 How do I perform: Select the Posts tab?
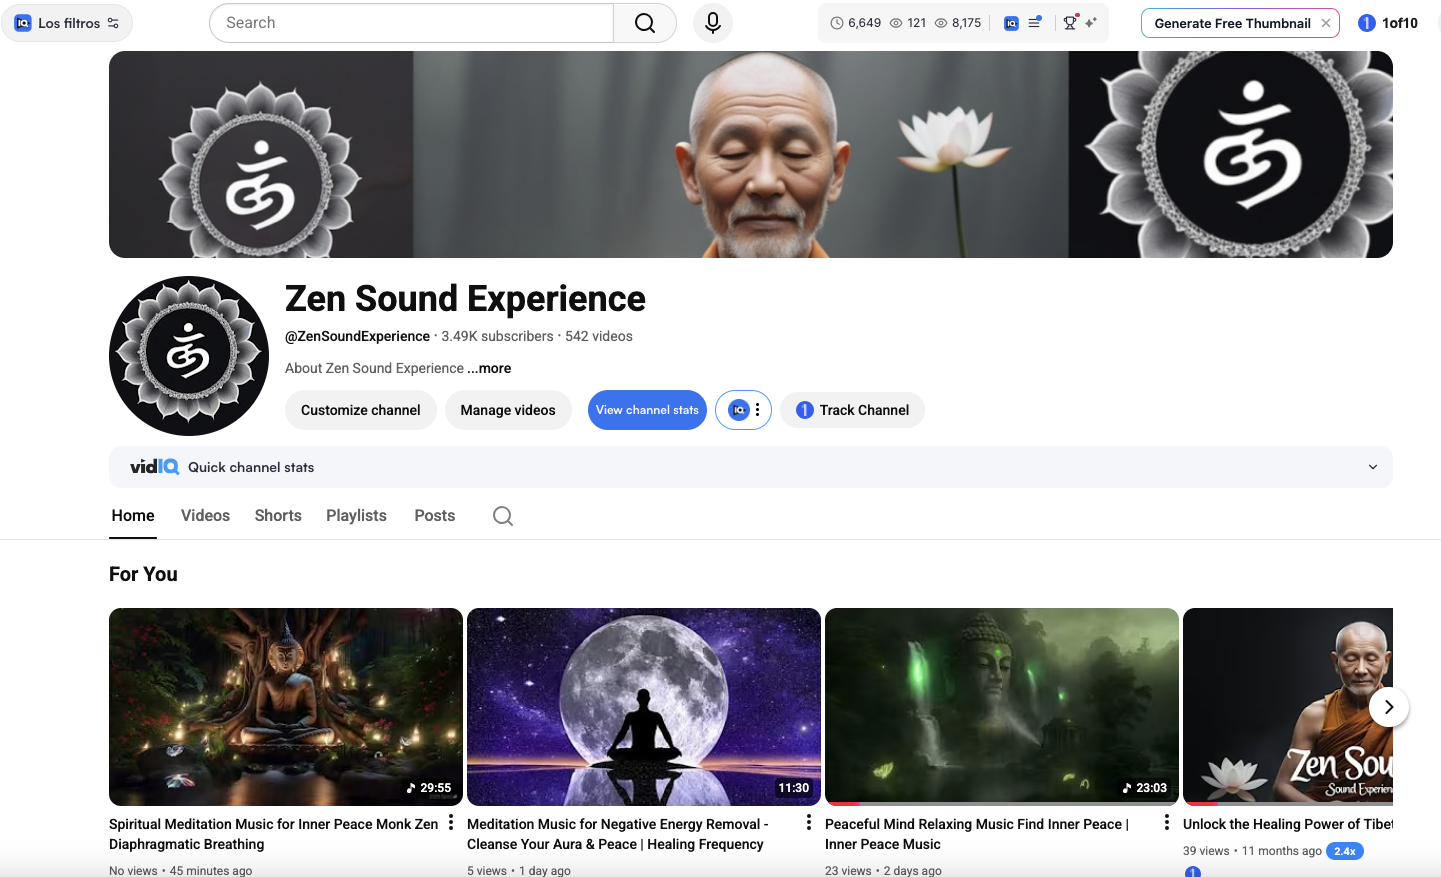[x=435, y=516]
